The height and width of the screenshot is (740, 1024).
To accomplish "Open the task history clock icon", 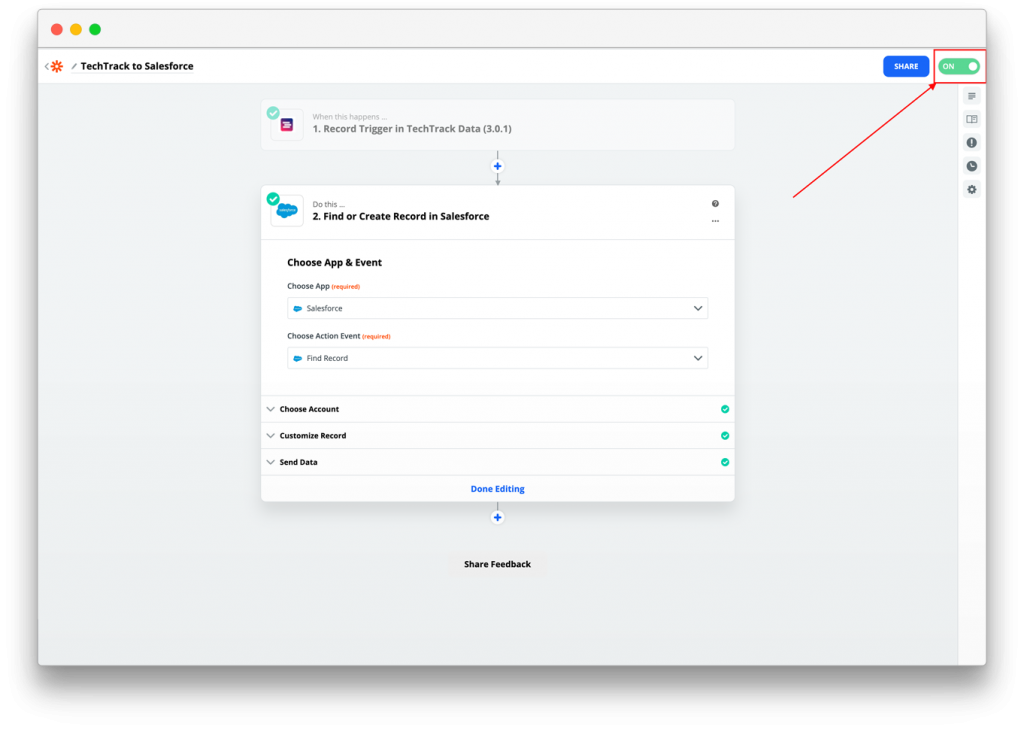I will click(x=972, y=166).
